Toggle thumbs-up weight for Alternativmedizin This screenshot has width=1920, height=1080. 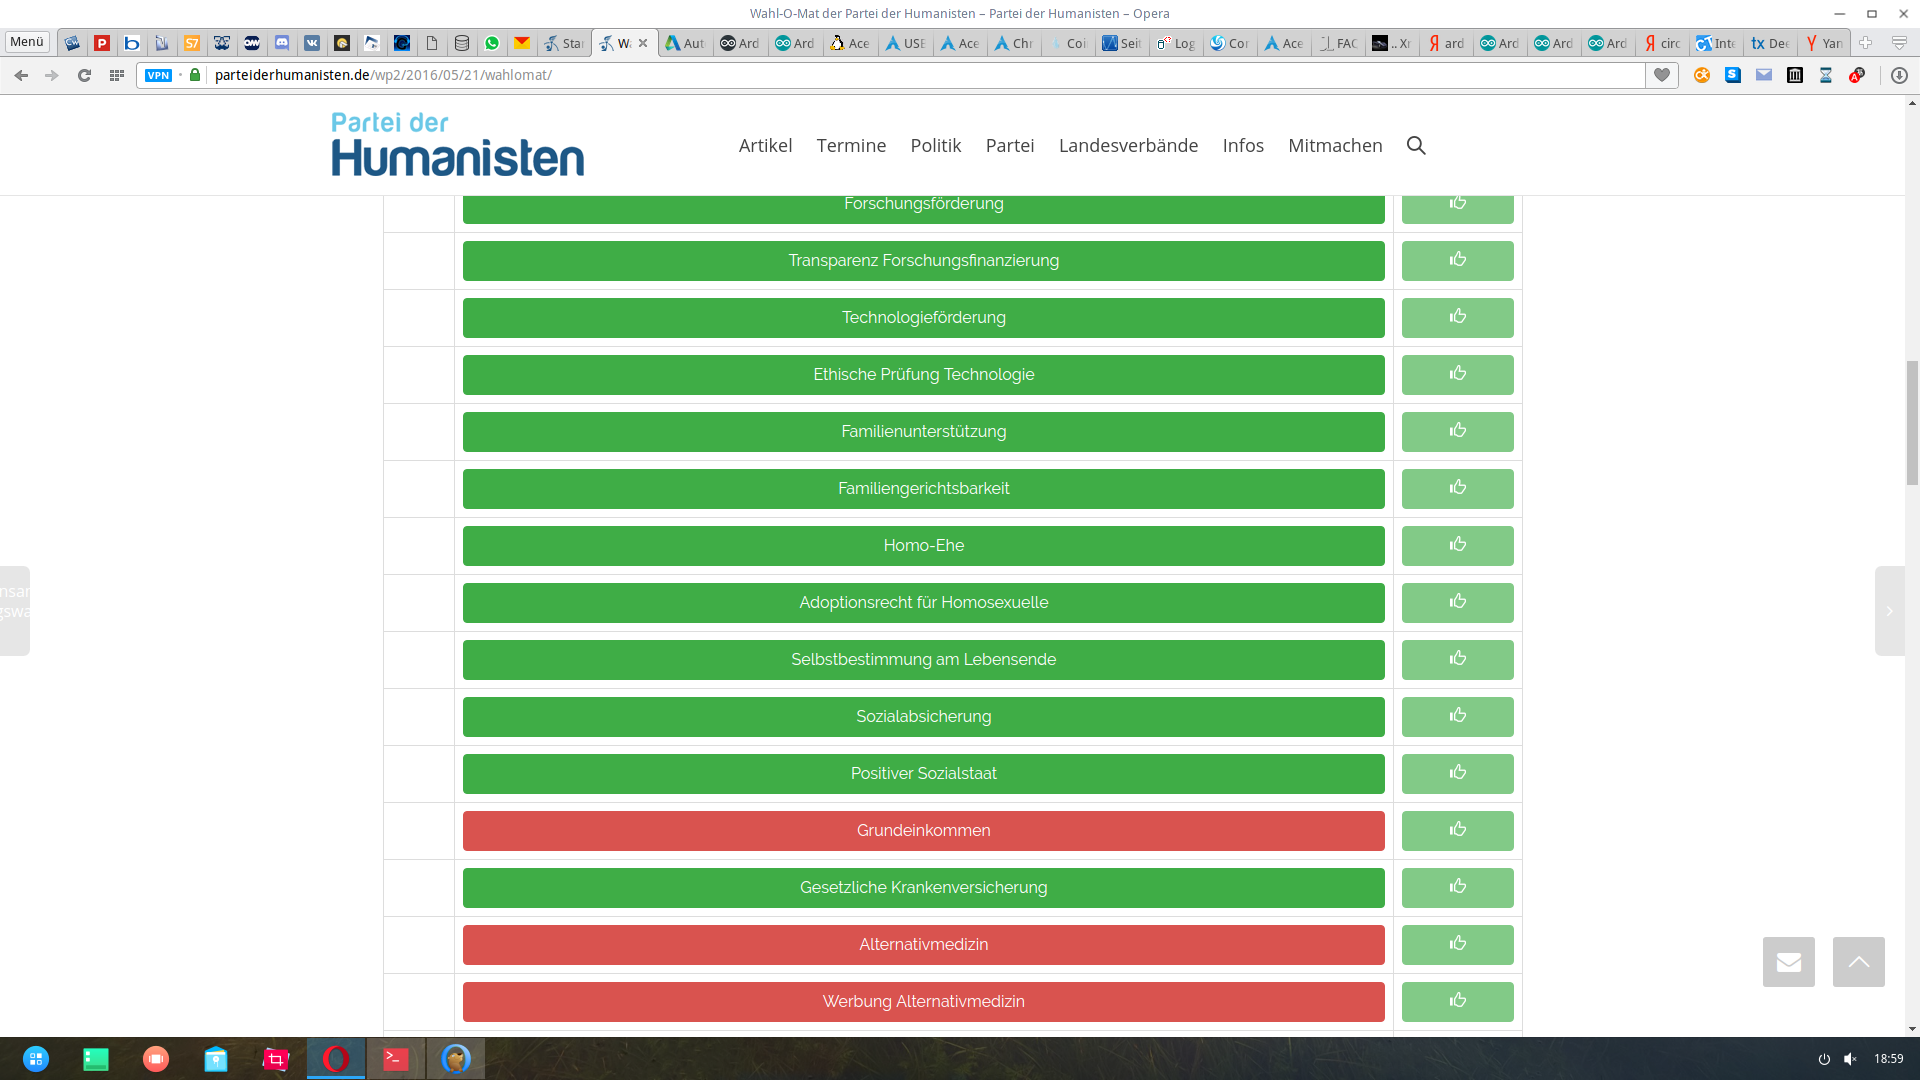point(1457,945)
